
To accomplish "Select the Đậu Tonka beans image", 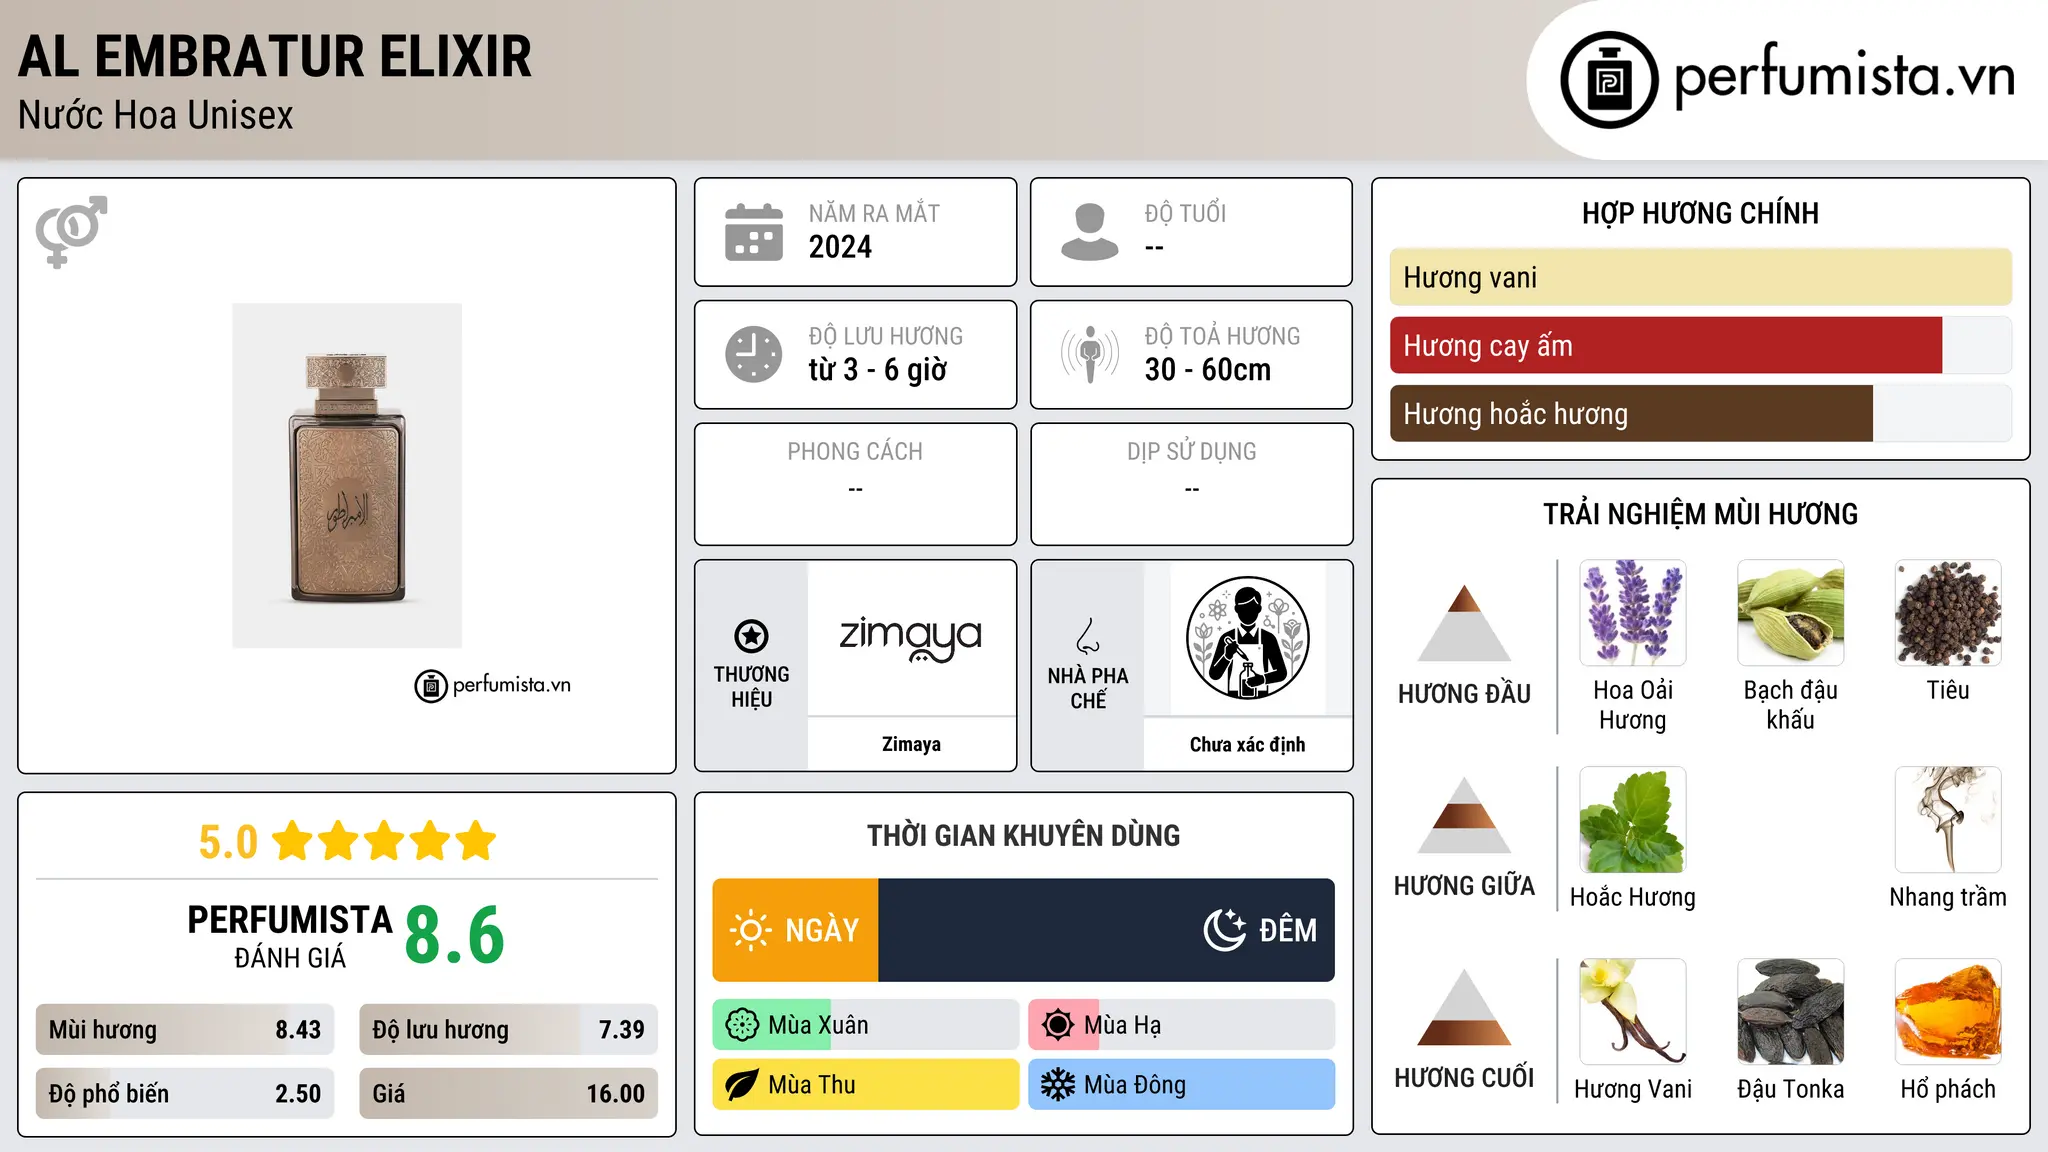I will click(1791, 1012).
